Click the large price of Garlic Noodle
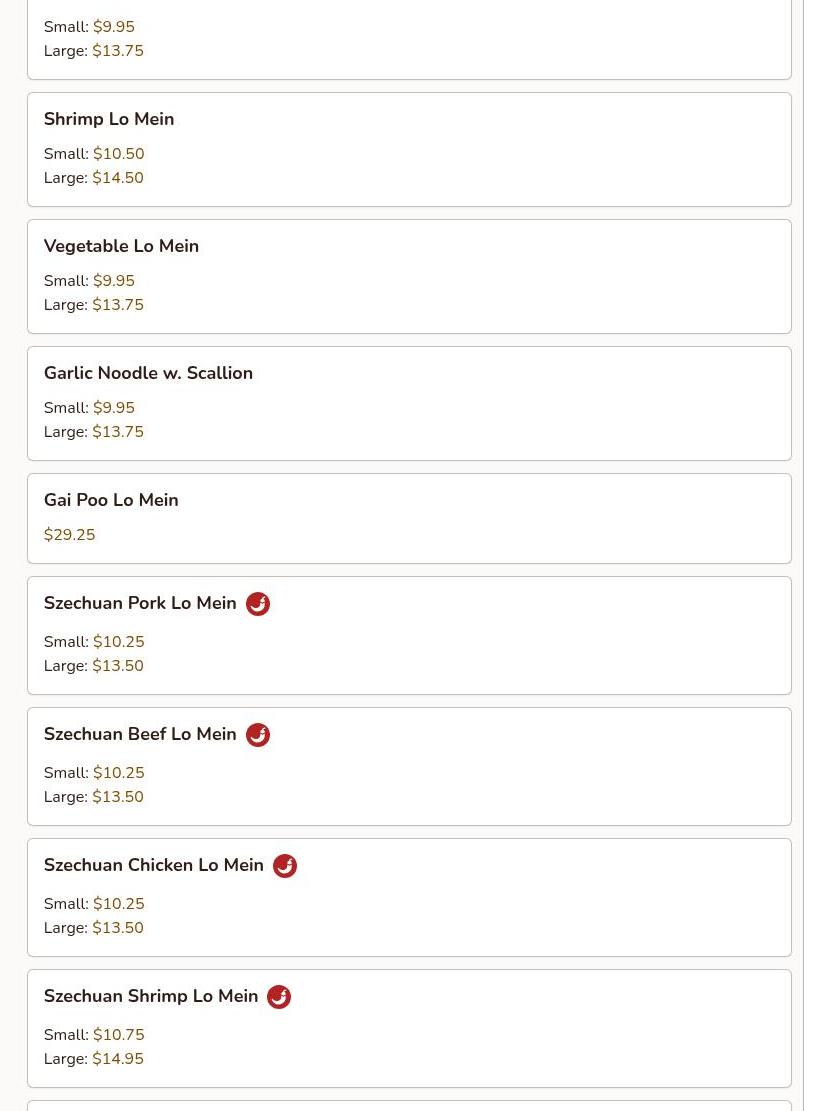Viewport: 824px width, 1111px height. point(118,432)
